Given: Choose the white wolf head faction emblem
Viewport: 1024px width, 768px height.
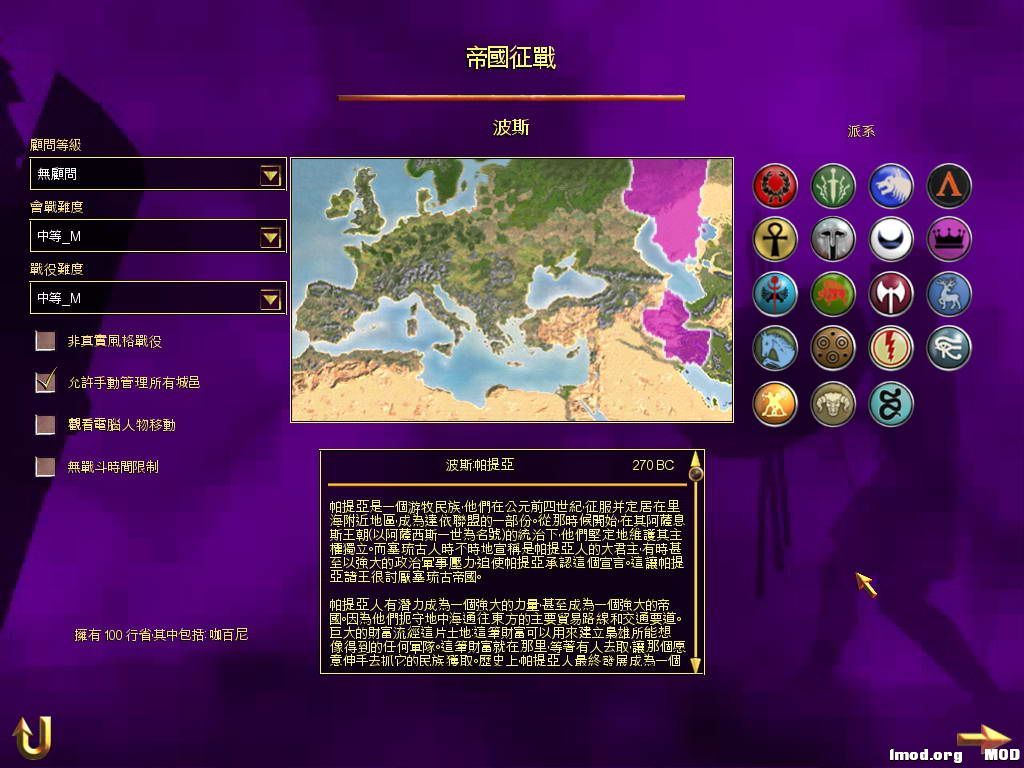Looking at the screenshot, I should pos(891,185).
